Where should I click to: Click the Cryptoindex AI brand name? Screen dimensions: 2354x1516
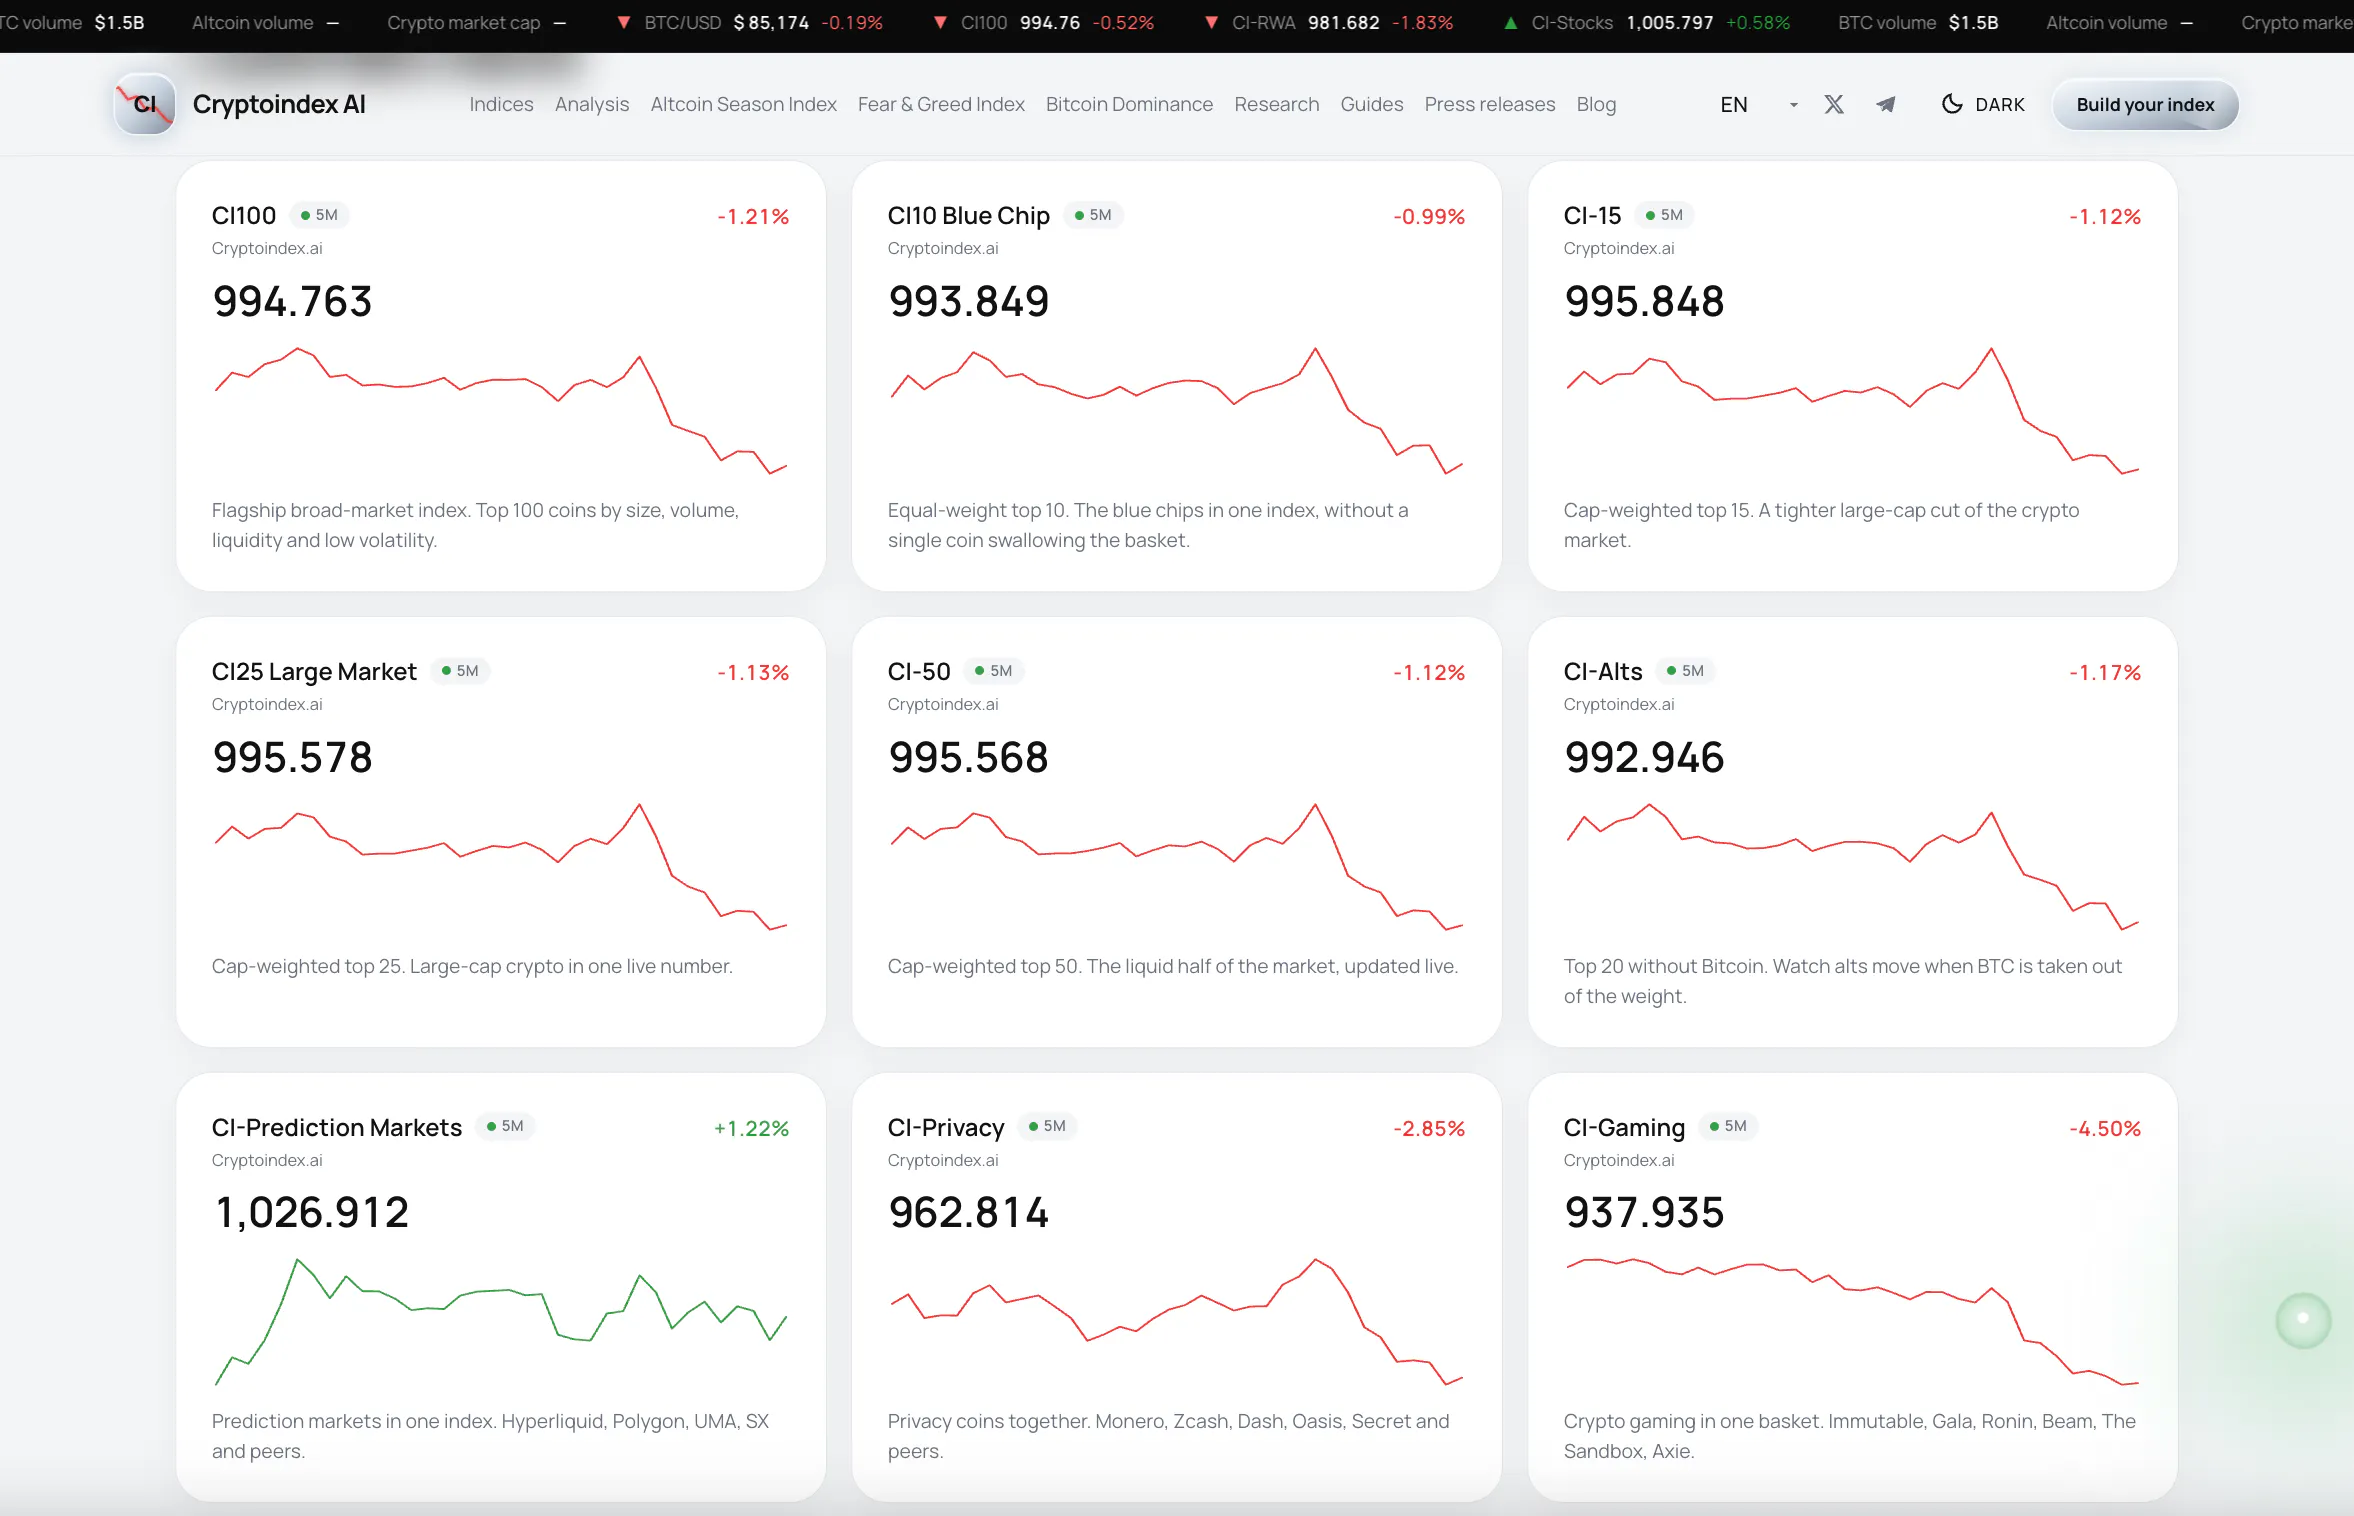pos(279,104)
